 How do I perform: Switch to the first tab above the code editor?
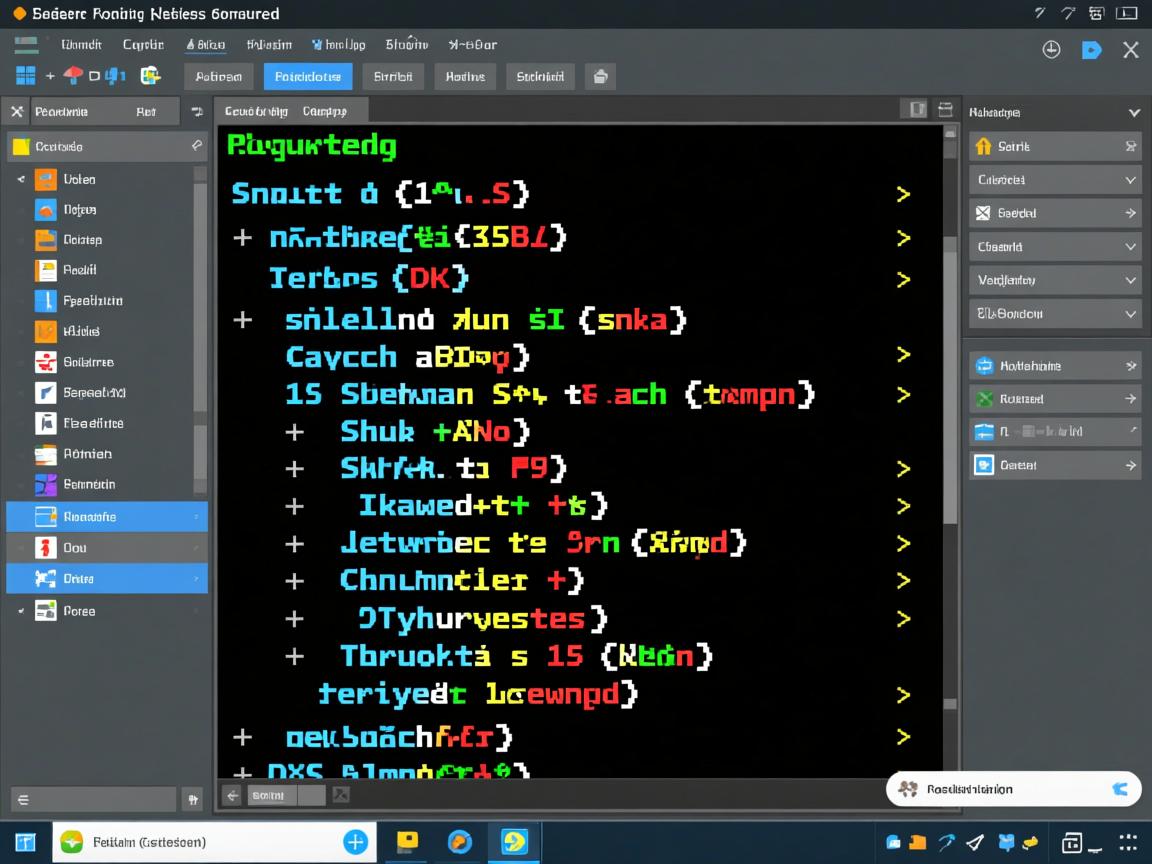click(x=256, y=111)
